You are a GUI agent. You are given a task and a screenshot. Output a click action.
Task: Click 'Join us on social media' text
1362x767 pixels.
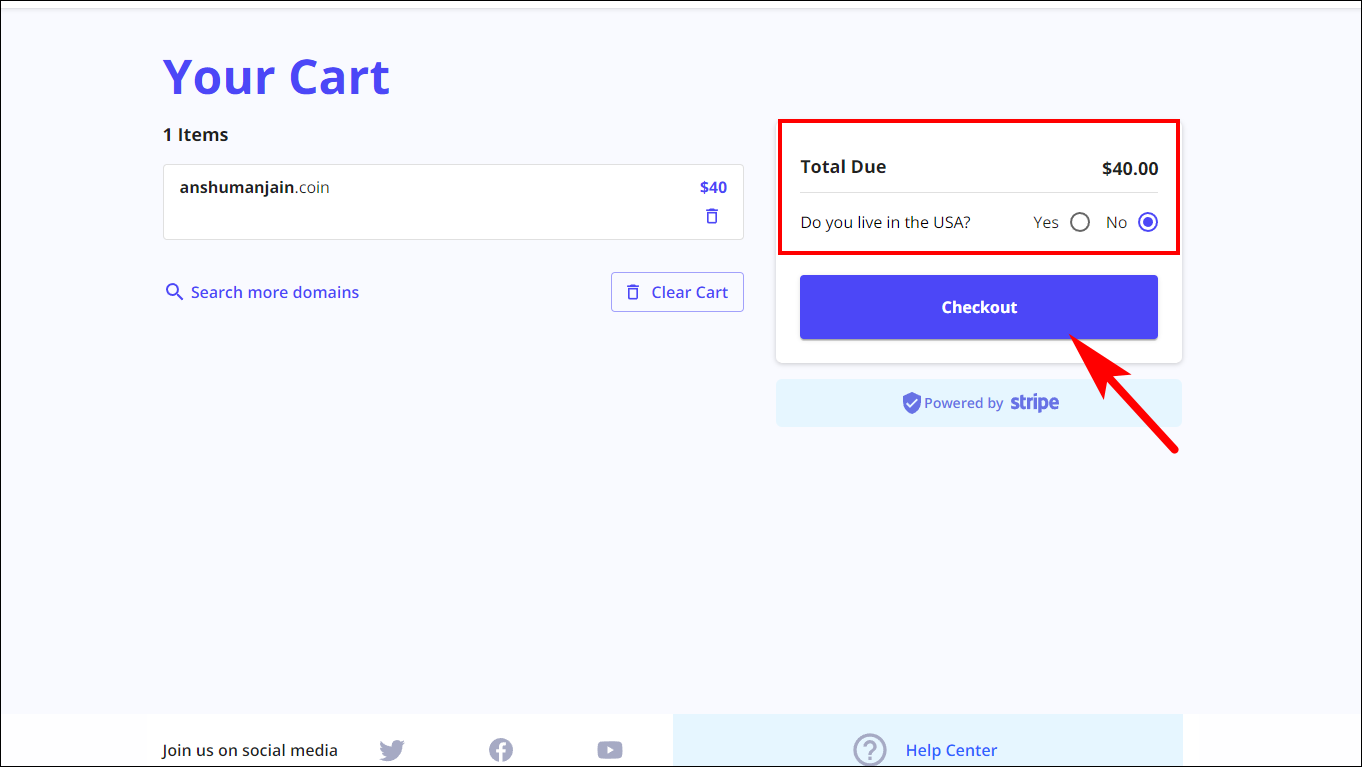click(x=250, y=750)
